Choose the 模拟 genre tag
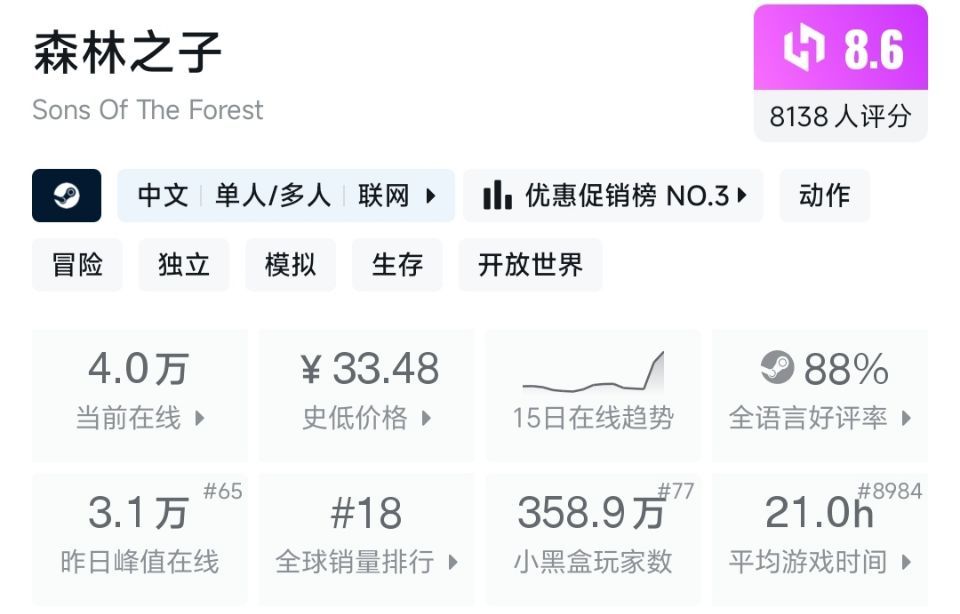960x614 pixels. pos(290,265)
